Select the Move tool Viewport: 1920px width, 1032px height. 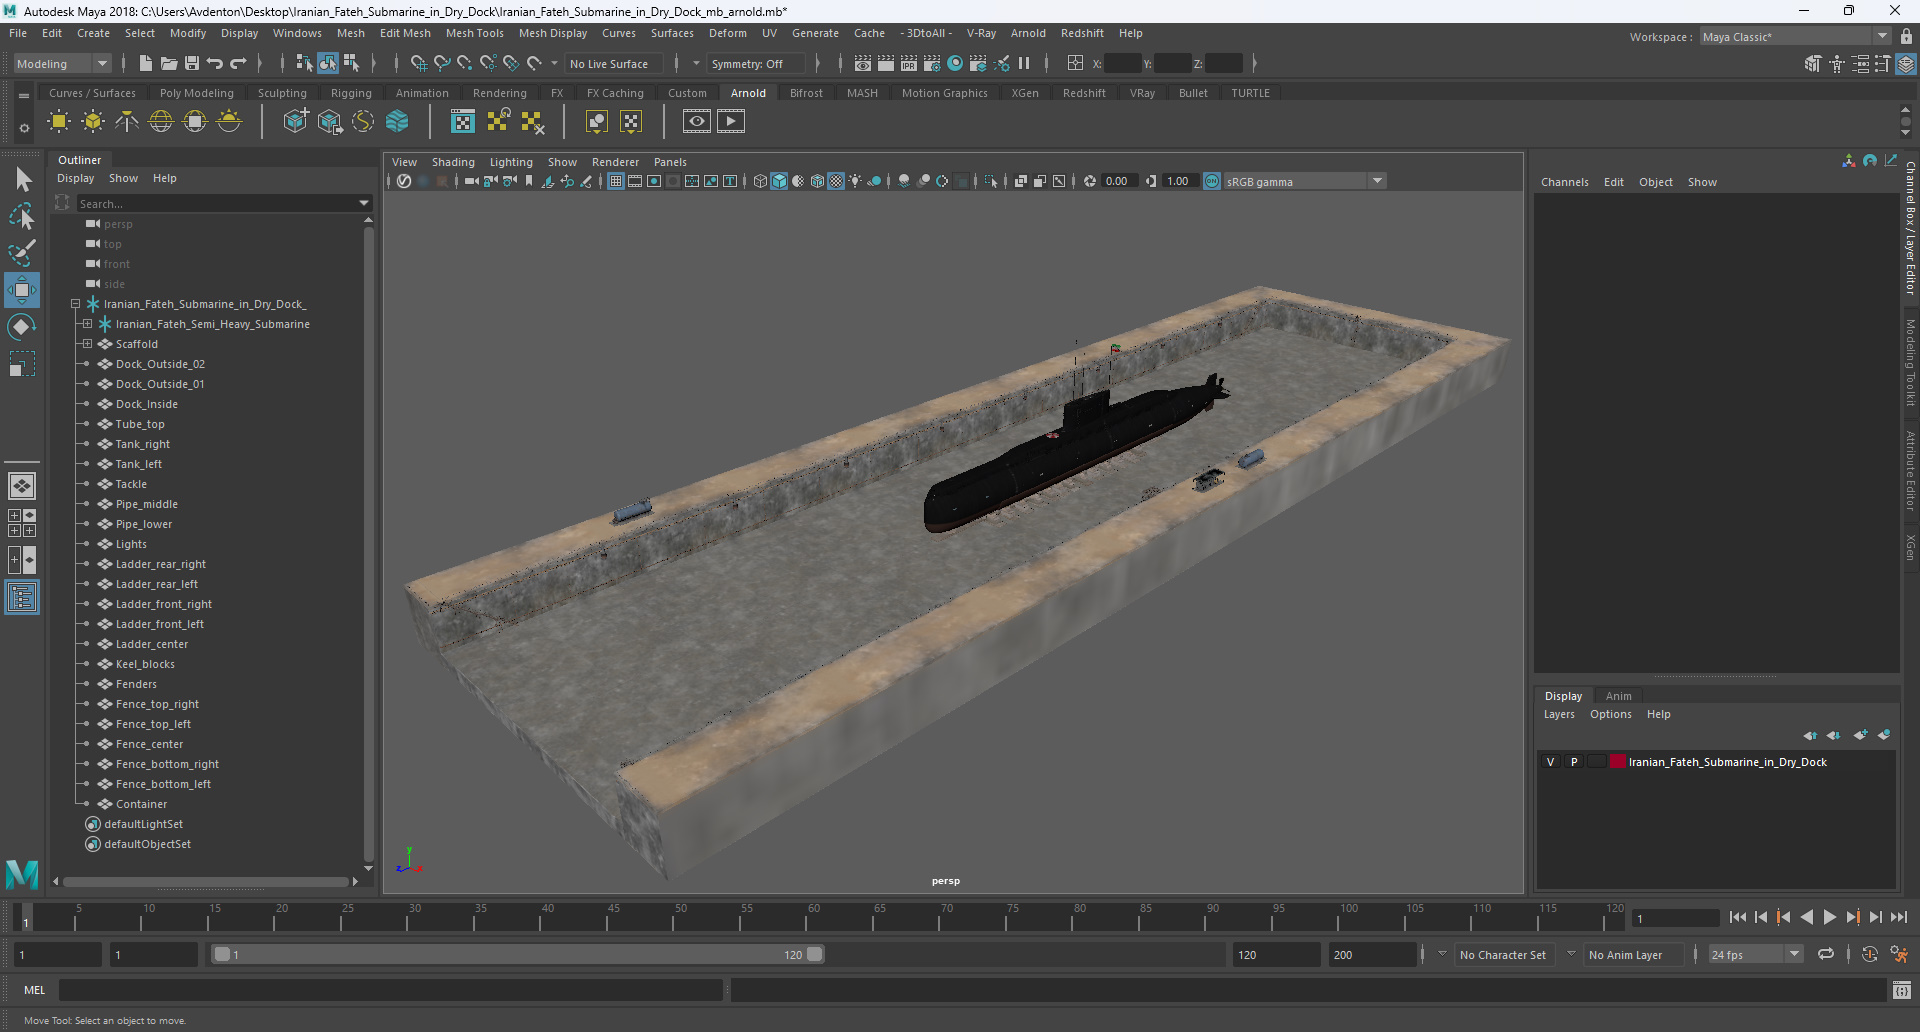click(x=22, y=290)
